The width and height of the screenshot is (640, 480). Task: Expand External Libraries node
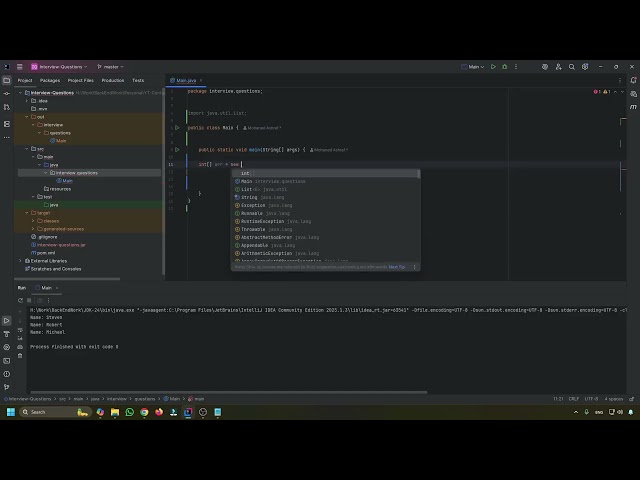[x=20, y=261]
